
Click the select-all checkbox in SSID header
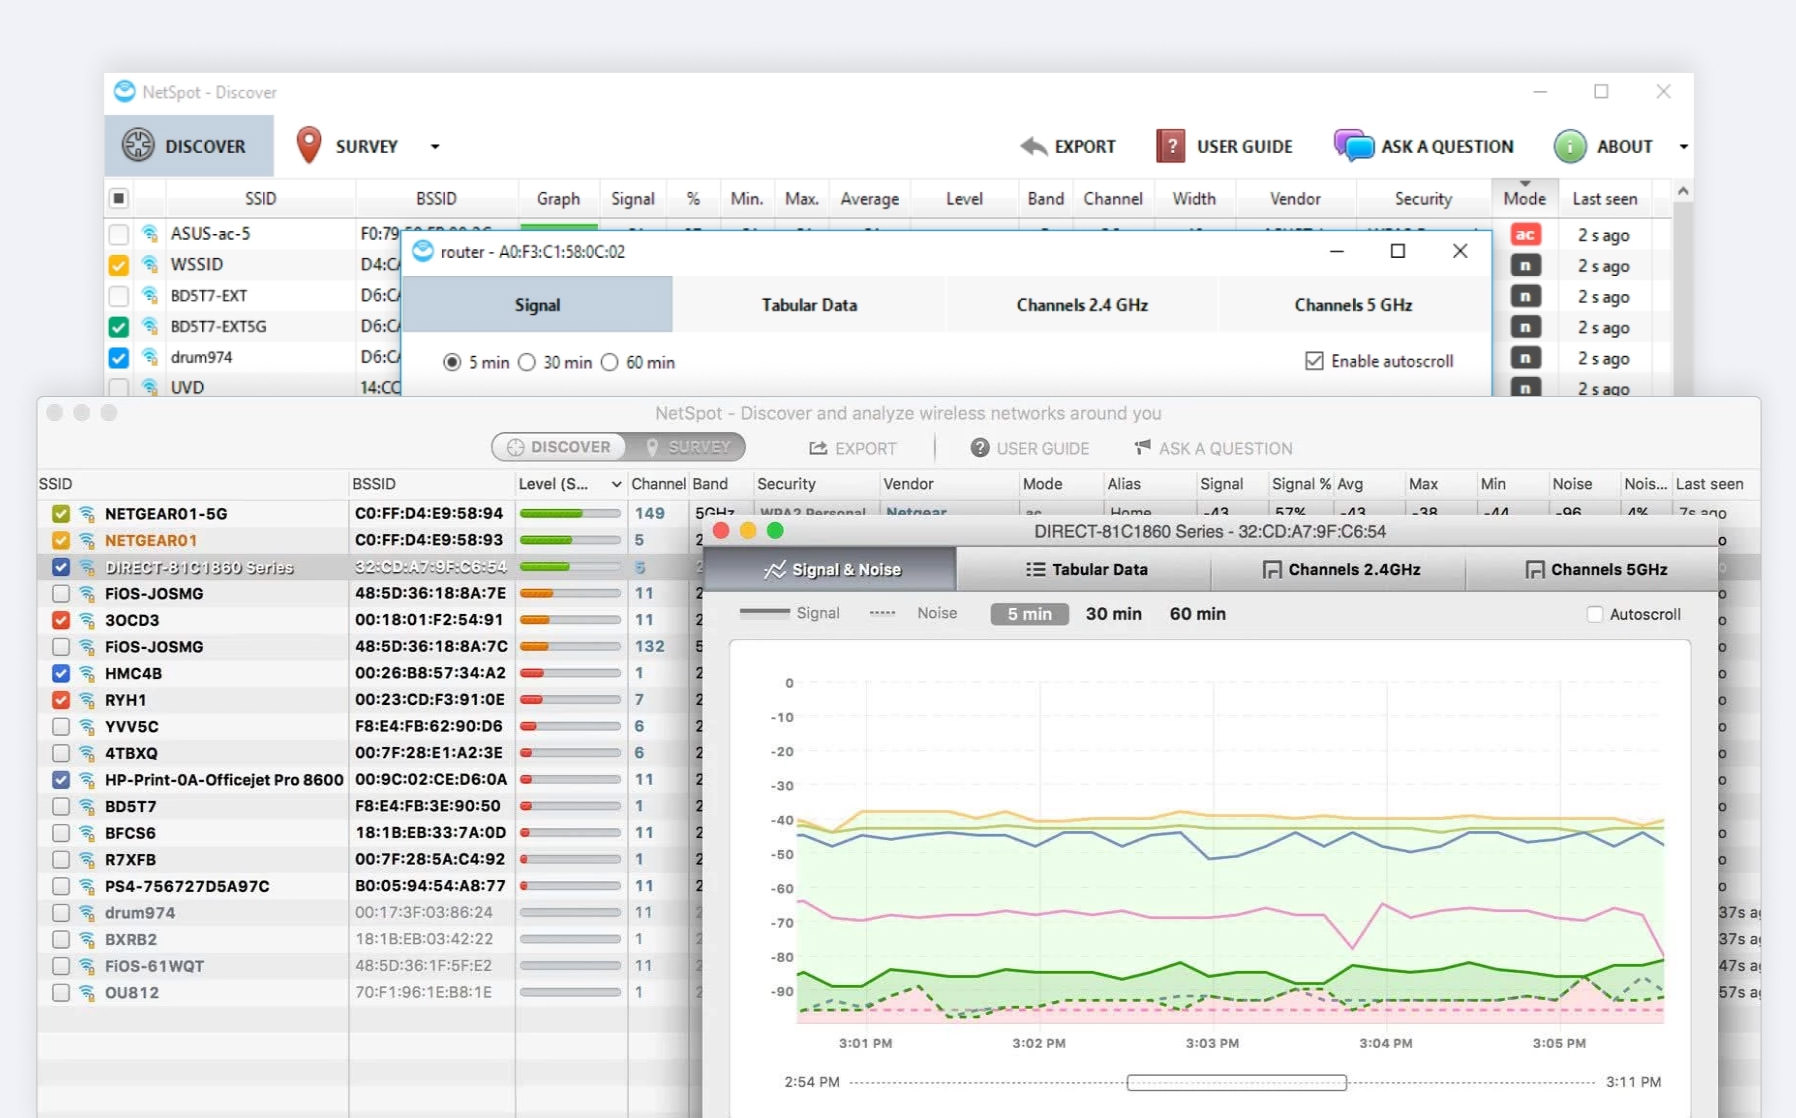pos(118,198)
